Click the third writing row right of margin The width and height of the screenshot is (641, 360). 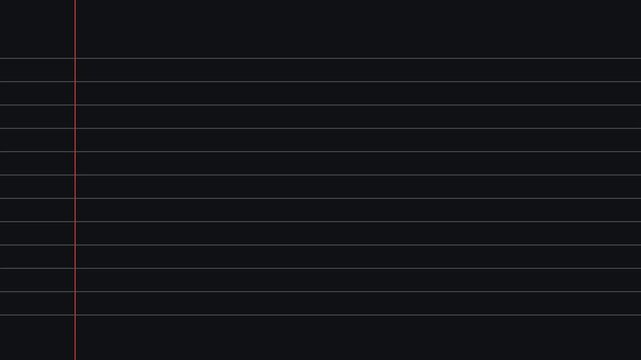pyautogui.click(x=359, y=117)
